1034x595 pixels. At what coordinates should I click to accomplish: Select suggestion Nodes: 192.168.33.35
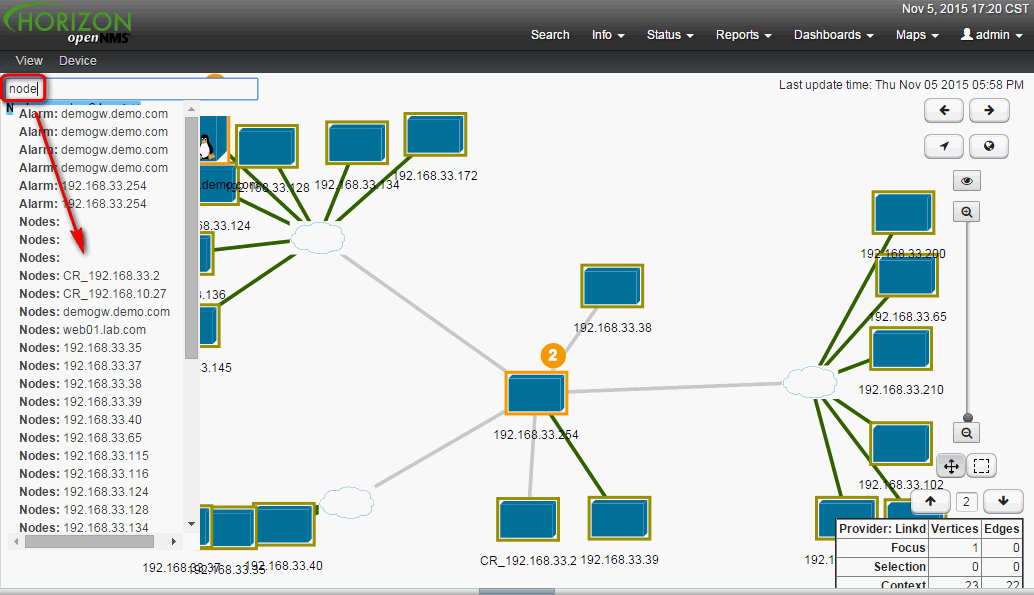[80, 348]
